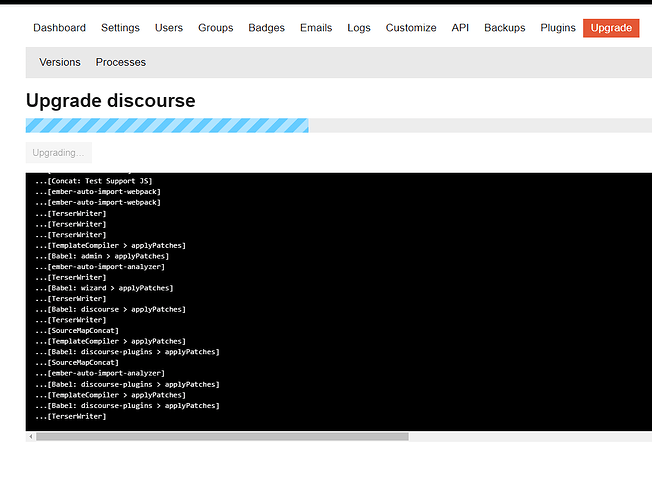Screen dimensions: 652x500
Task: Switch to the Backups tab
Action: point(504,28)
